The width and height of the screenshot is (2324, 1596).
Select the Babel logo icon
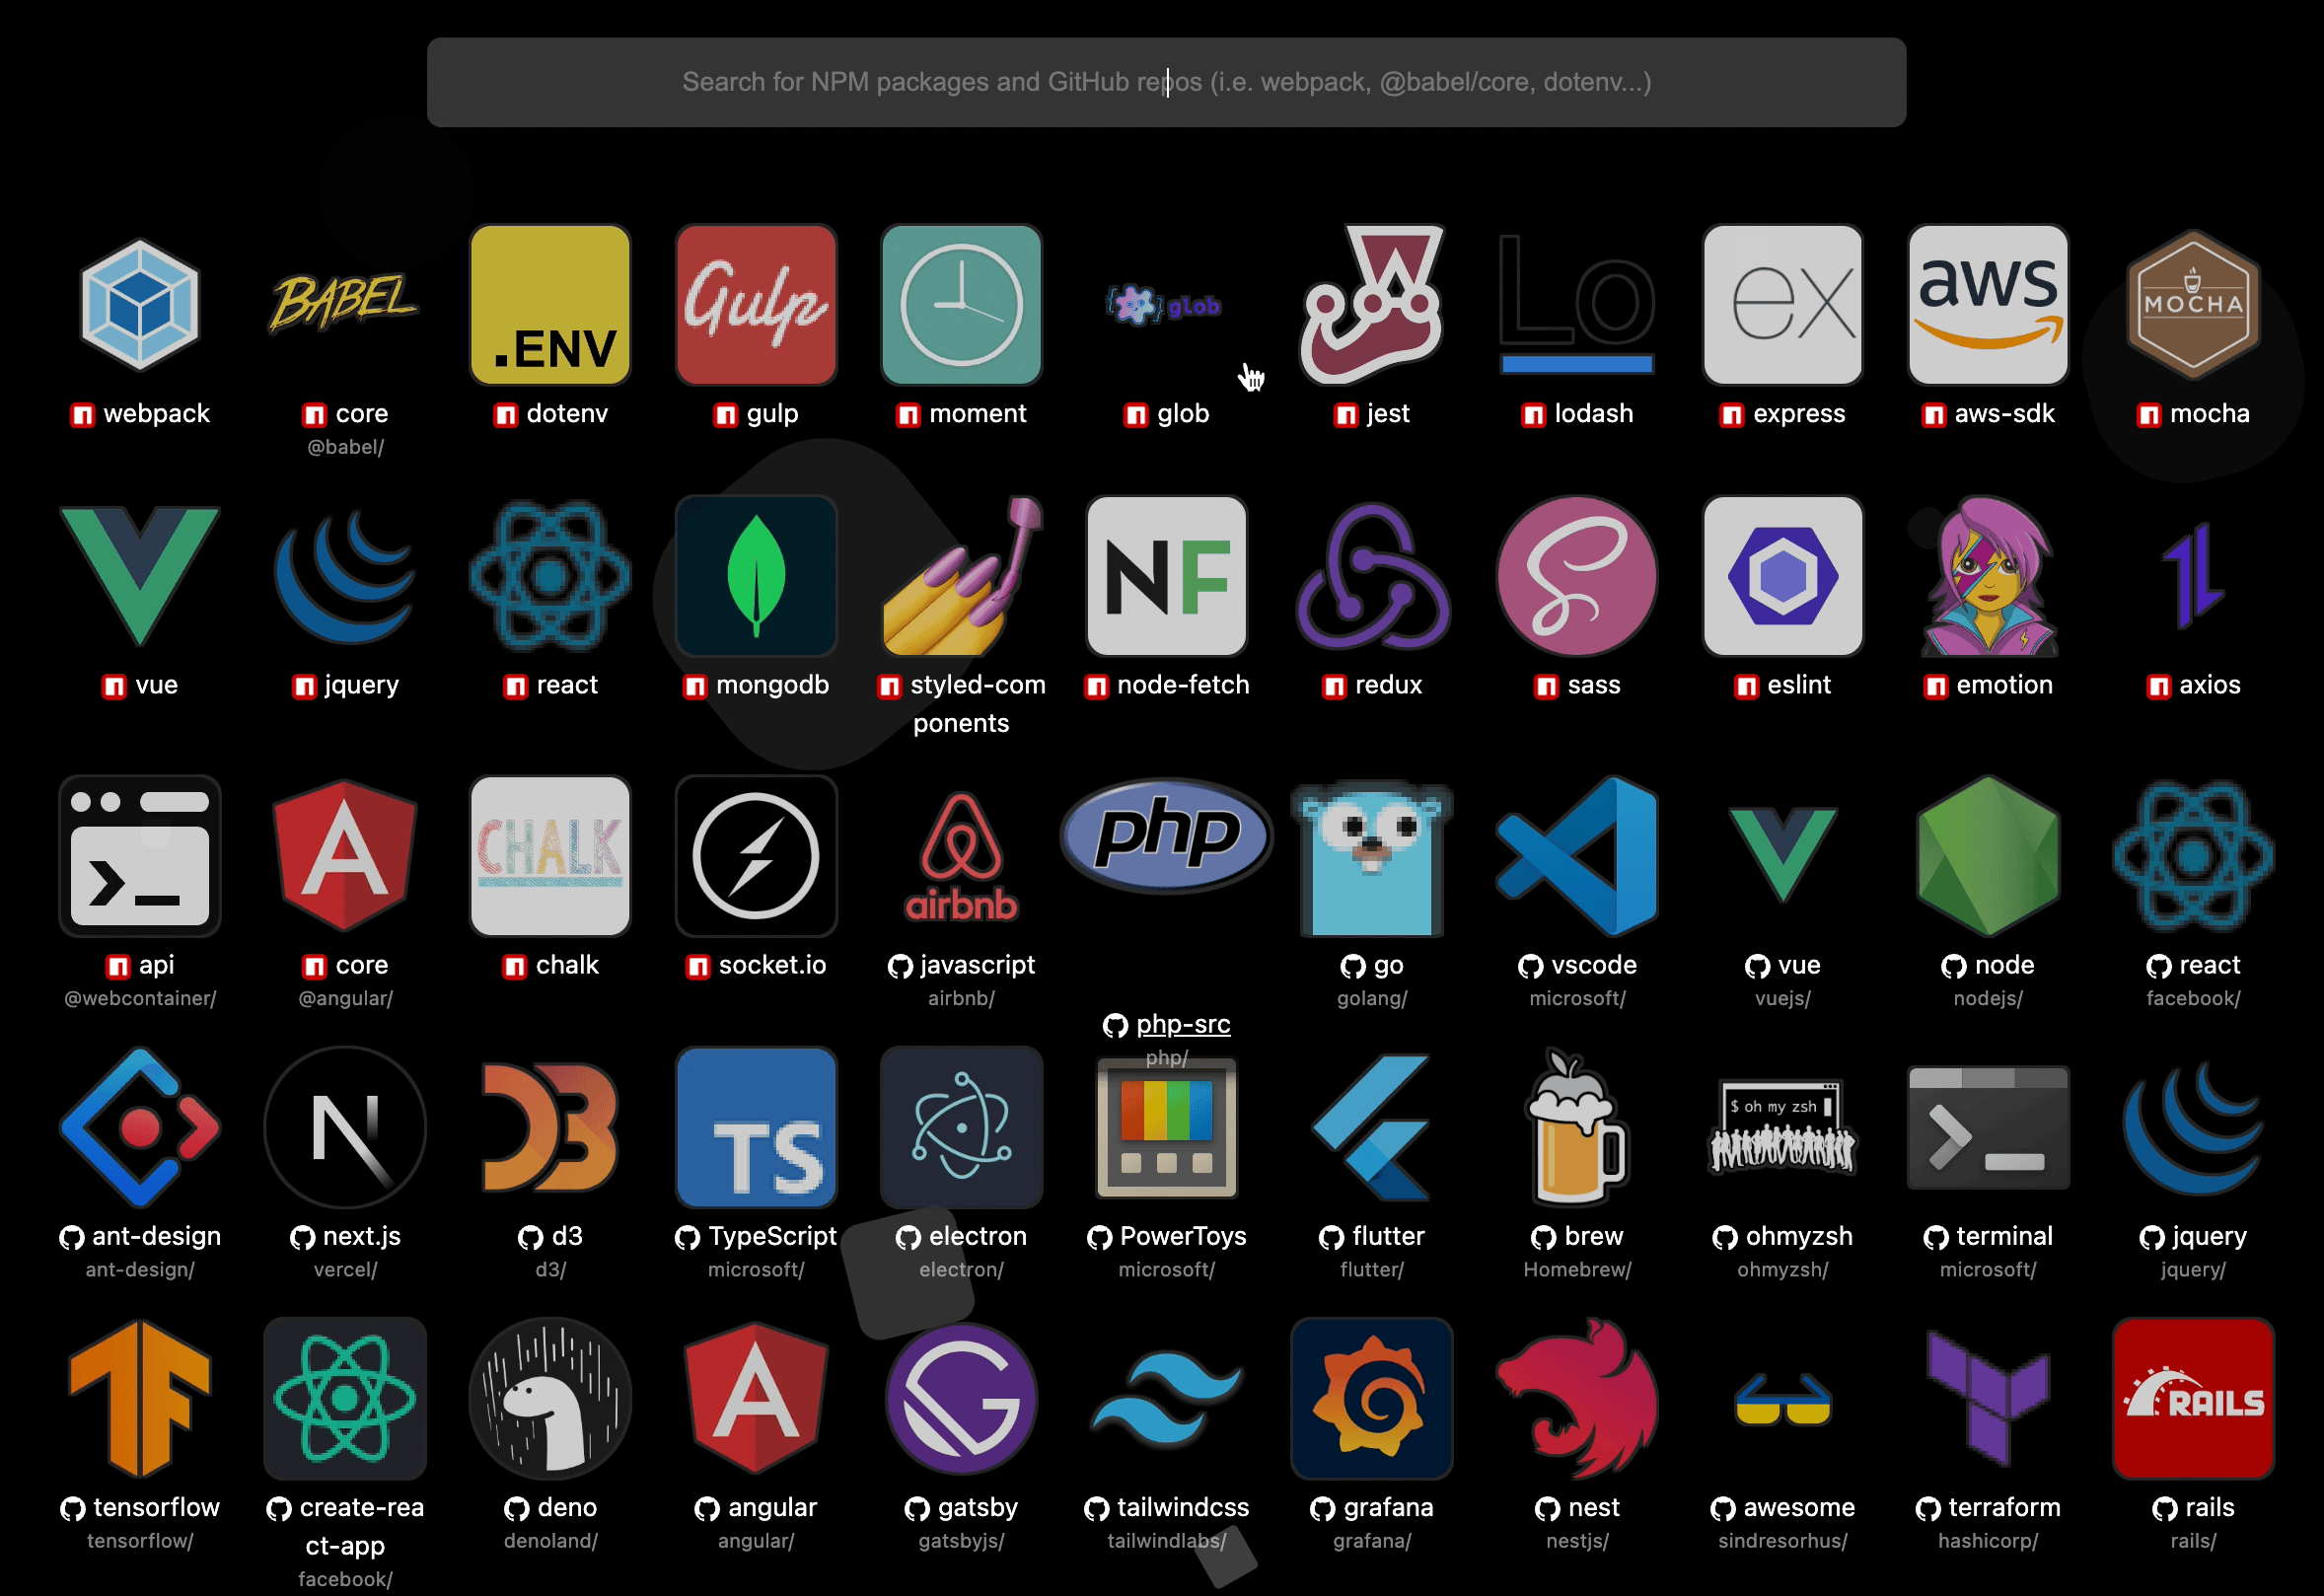click(x=345, y=303)
